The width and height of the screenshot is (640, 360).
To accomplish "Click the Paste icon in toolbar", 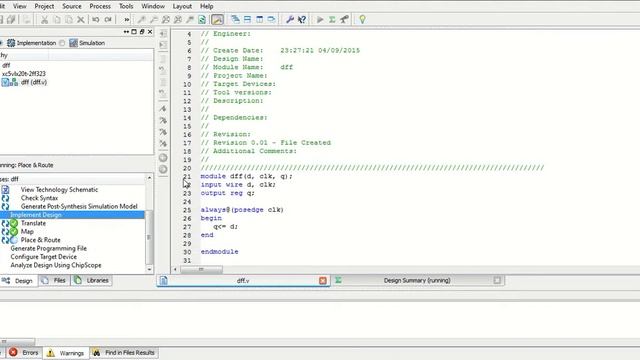I will click(69, 20).
